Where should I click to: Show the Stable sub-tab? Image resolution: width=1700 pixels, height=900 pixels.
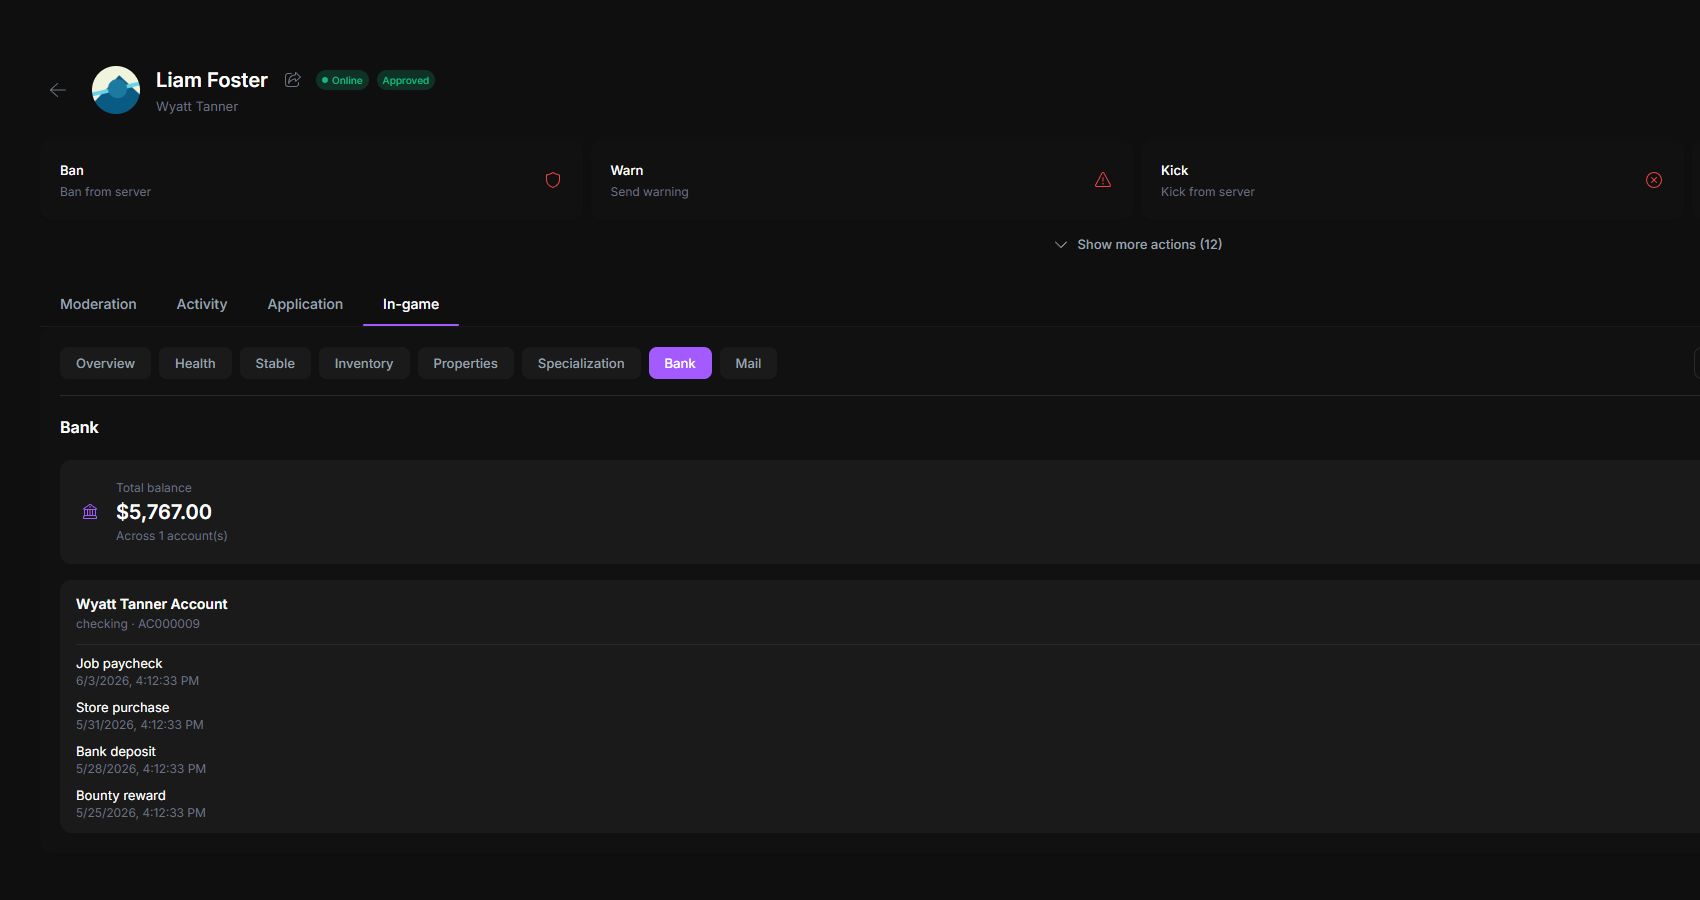pyautogui.click(x=275, y=363)
